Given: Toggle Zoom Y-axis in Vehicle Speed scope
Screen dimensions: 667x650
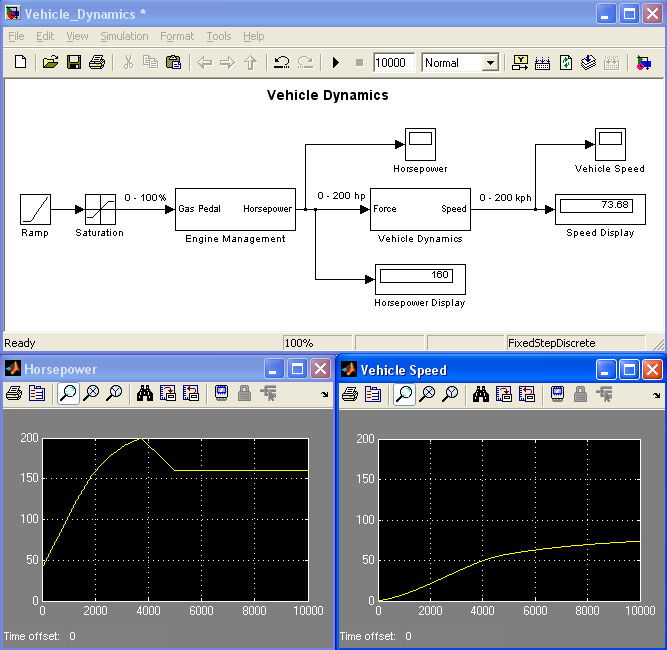Looking at the screenshot, I should (450, 394).
